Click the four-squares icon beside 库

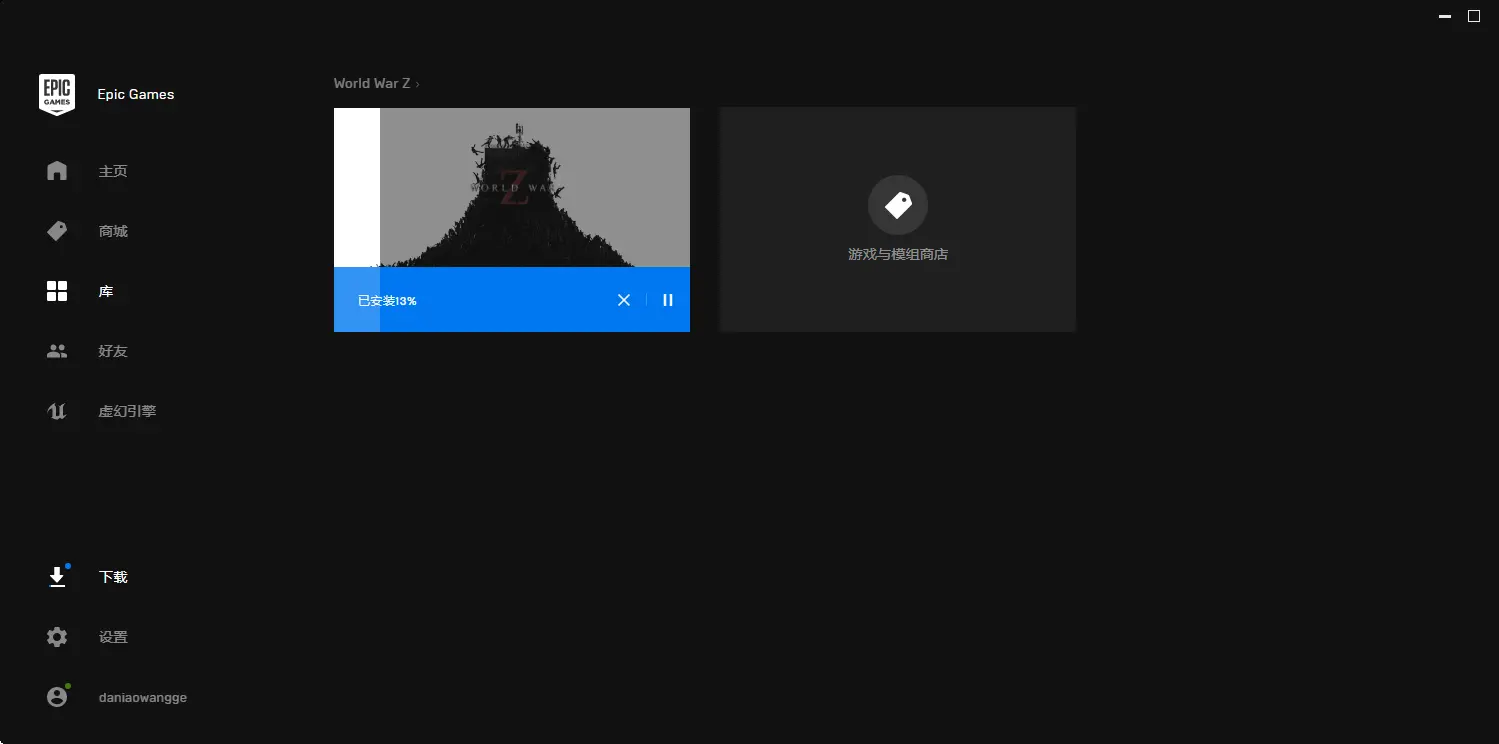pyautogui.click(x=57, y=291)
